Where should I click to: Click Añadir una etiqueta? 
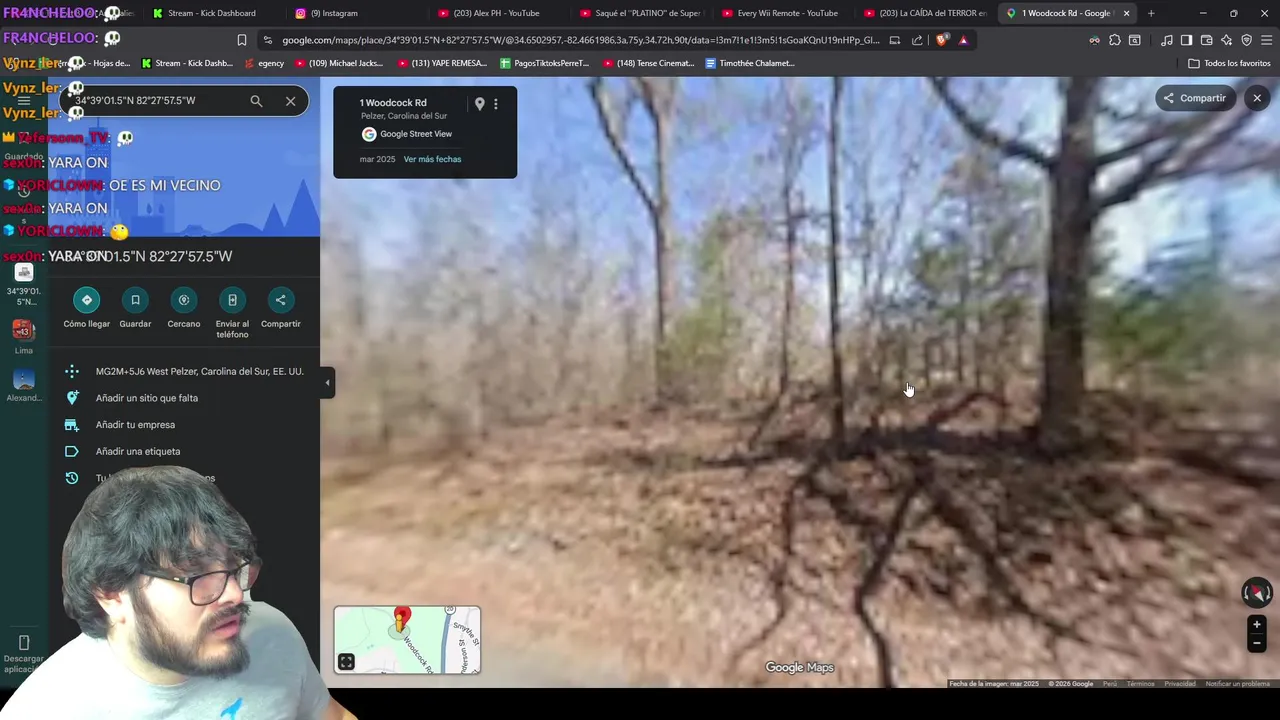(138, 451)
